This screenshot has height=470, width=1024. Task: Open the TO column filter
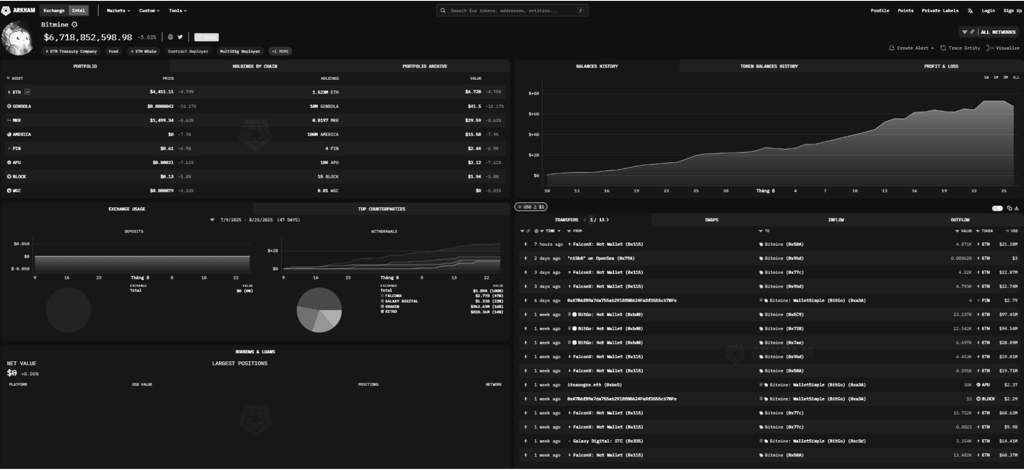[x=763, y=230]
